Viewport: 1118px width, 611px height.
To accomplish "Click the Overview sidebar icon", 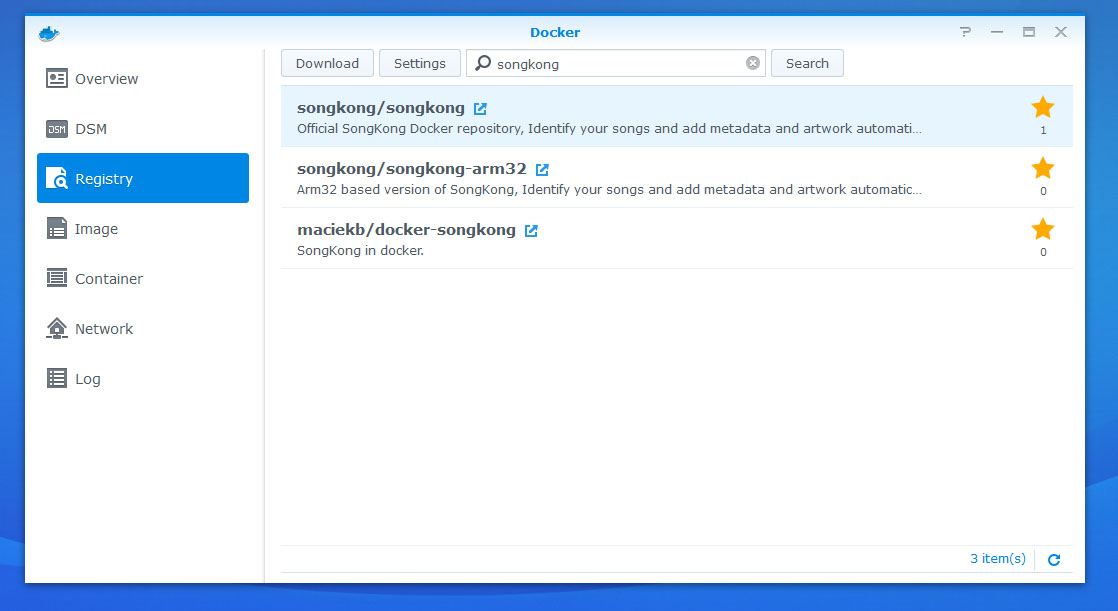I will [57, 78].
